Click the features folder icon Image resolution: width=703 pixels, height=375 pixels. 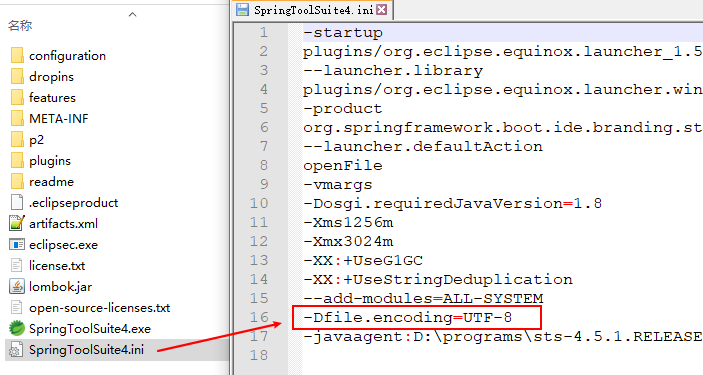click(x=17, y=98)
